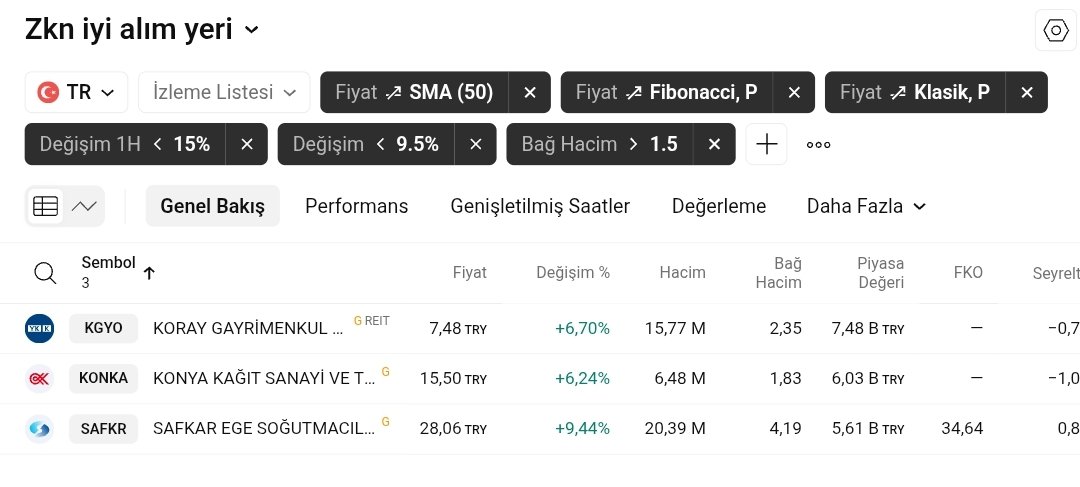1080x487 pixels.
Task: Remove the Fibonacci, P price filter
Action: pyautogui.click(x=794, y=92)
